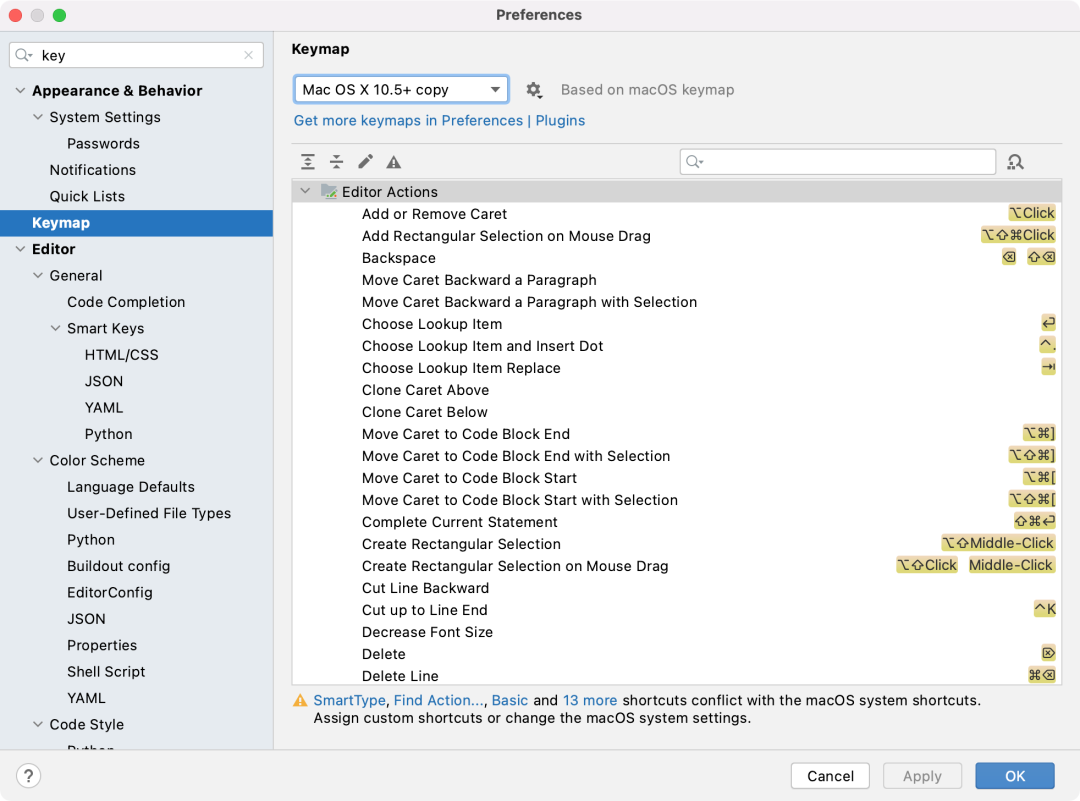Viewport: 1080px width, 801px height.
Task: Collapse the Editor Actions group
Action: [x=305, y=191]
